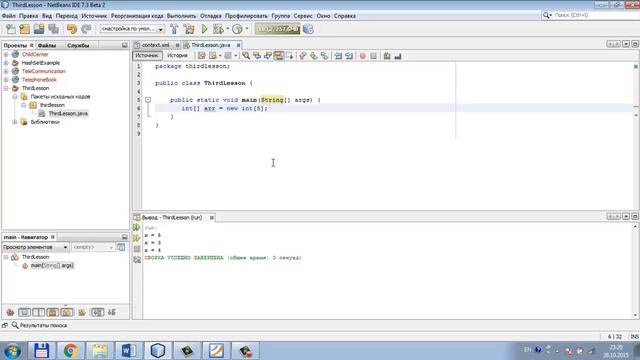Viewport: 640px width, 360px height.
Task: Open the Реорганизация кода menu
Action: pyautogui.click(x=137, y=16)
